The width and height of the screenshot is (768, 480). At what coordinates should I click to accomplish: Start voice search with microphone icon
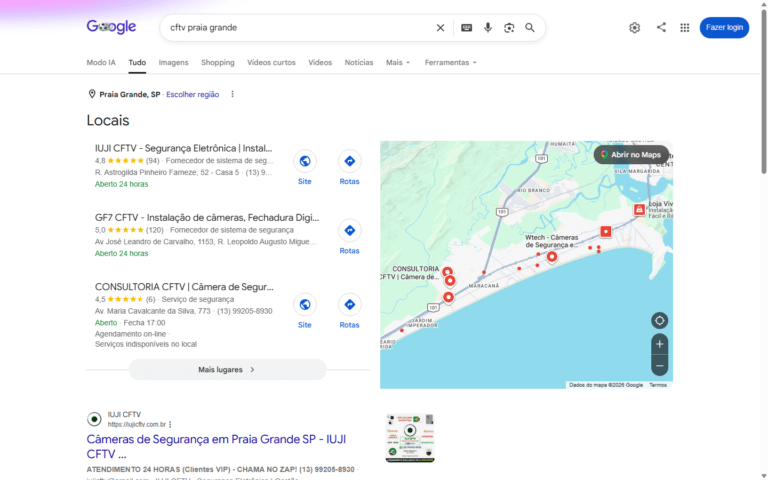488,28
